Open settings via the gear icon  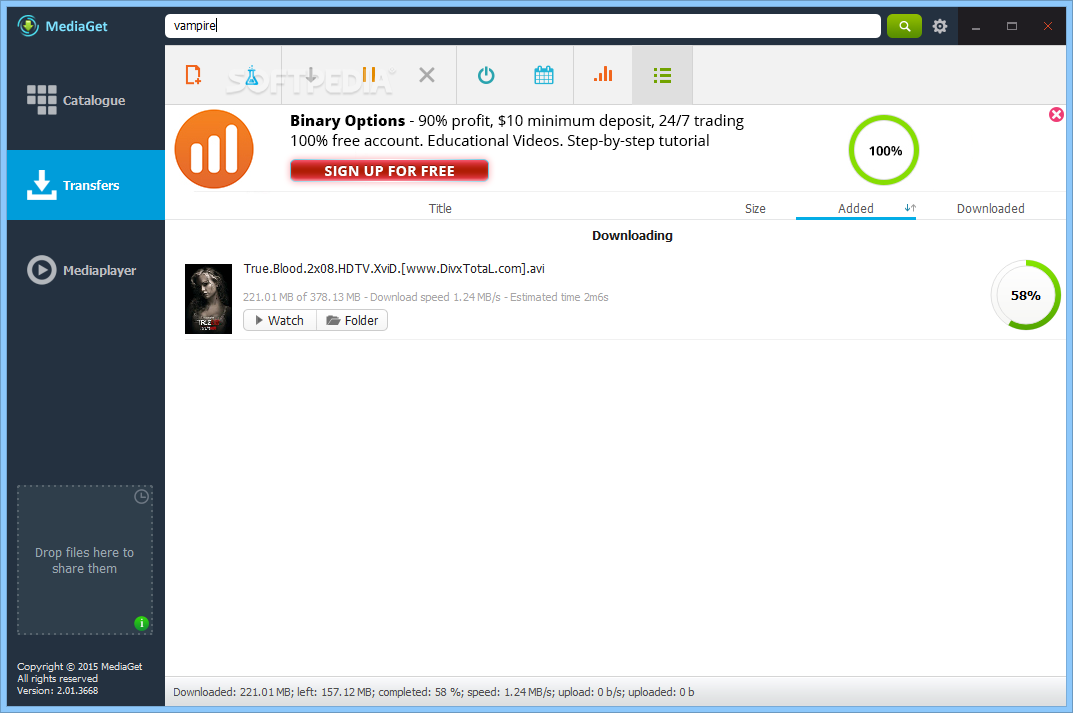[940, 26]
